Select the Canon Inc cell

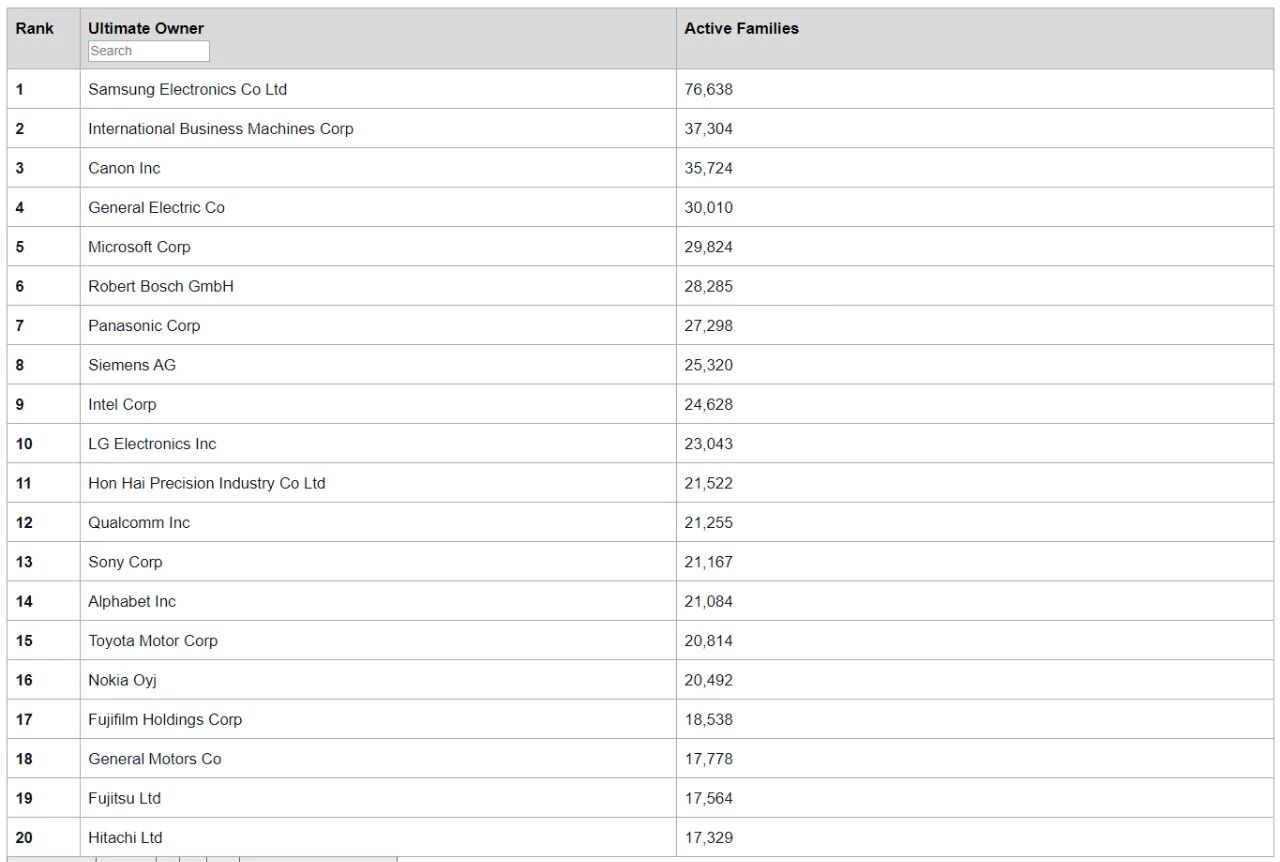pos(124,168)
